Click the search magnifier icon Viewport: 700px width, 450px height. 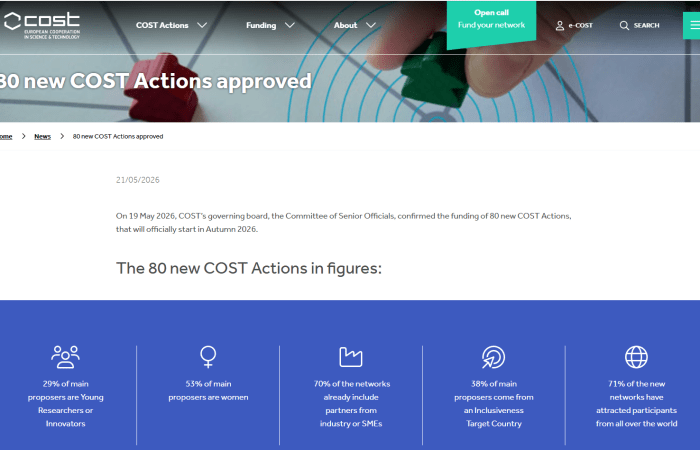(x=624, y=25)
